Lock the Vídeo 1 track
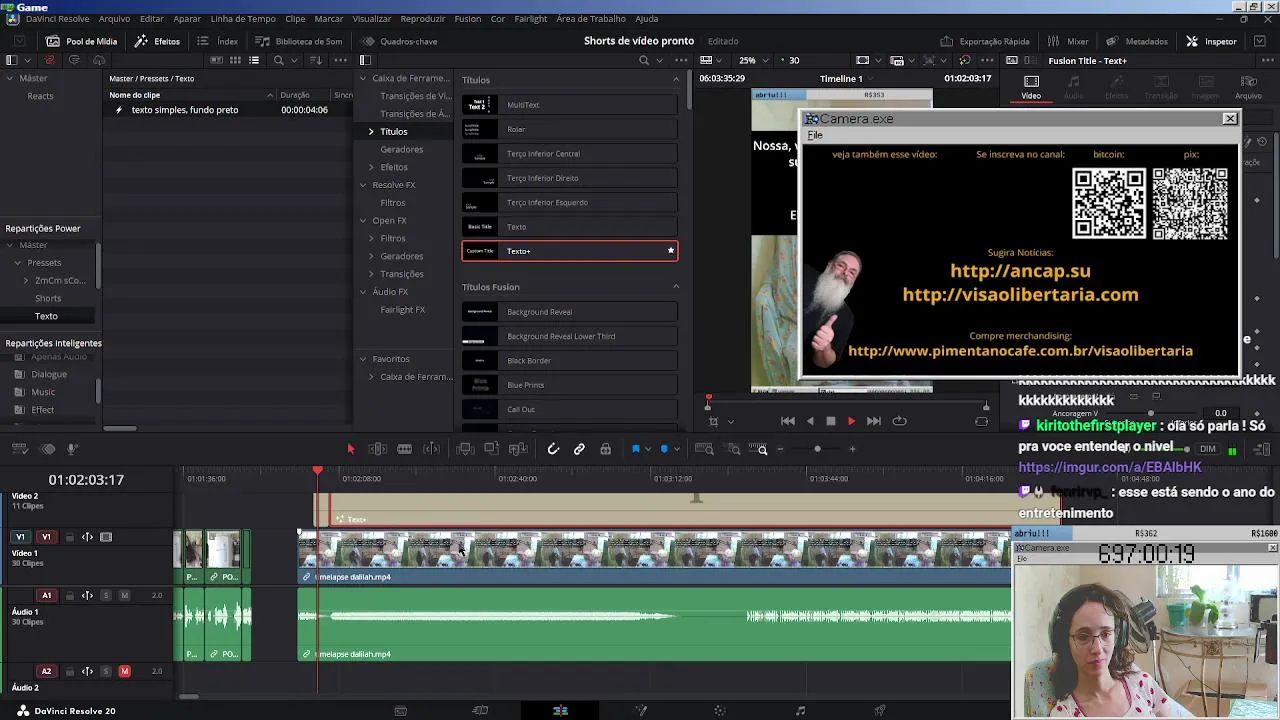1280x720 pixels. click(x=69, y=537)
